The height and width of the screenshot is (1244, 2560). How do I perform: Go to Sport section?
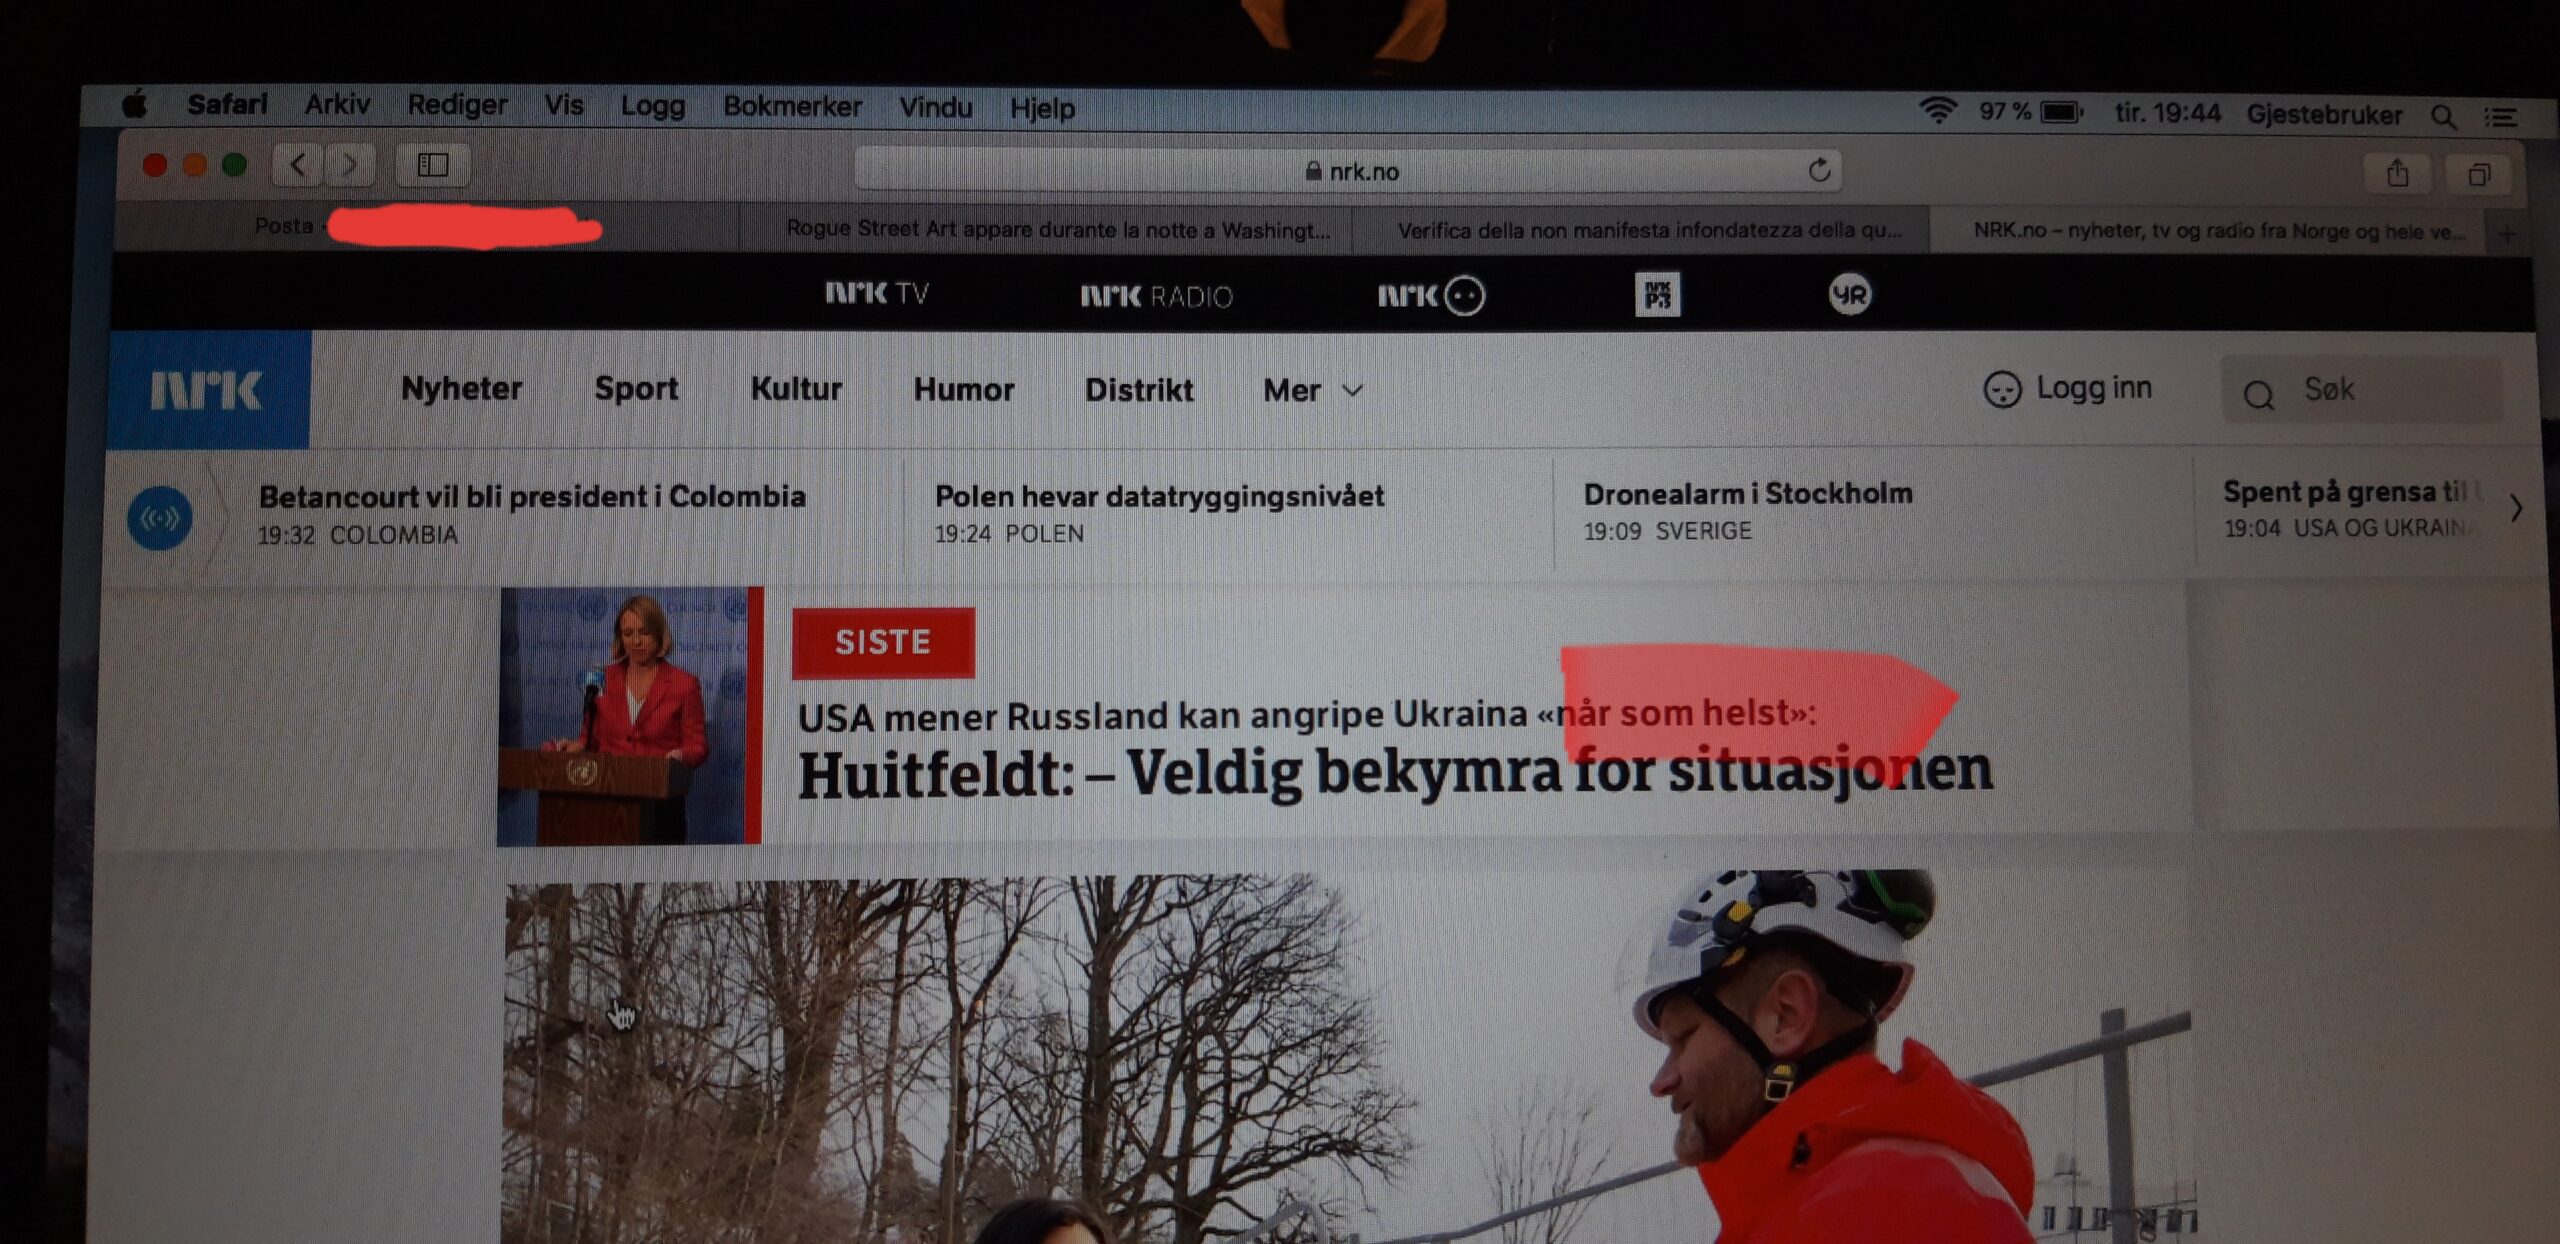(636, 388)
